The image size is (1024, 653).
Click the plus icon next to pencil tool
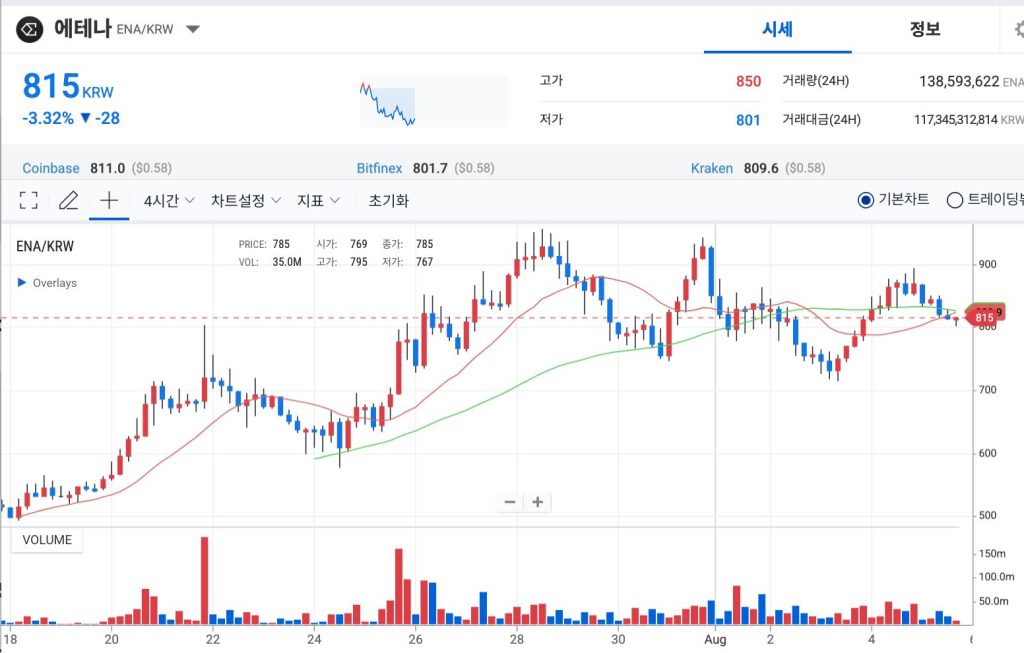tap(107, 200)
